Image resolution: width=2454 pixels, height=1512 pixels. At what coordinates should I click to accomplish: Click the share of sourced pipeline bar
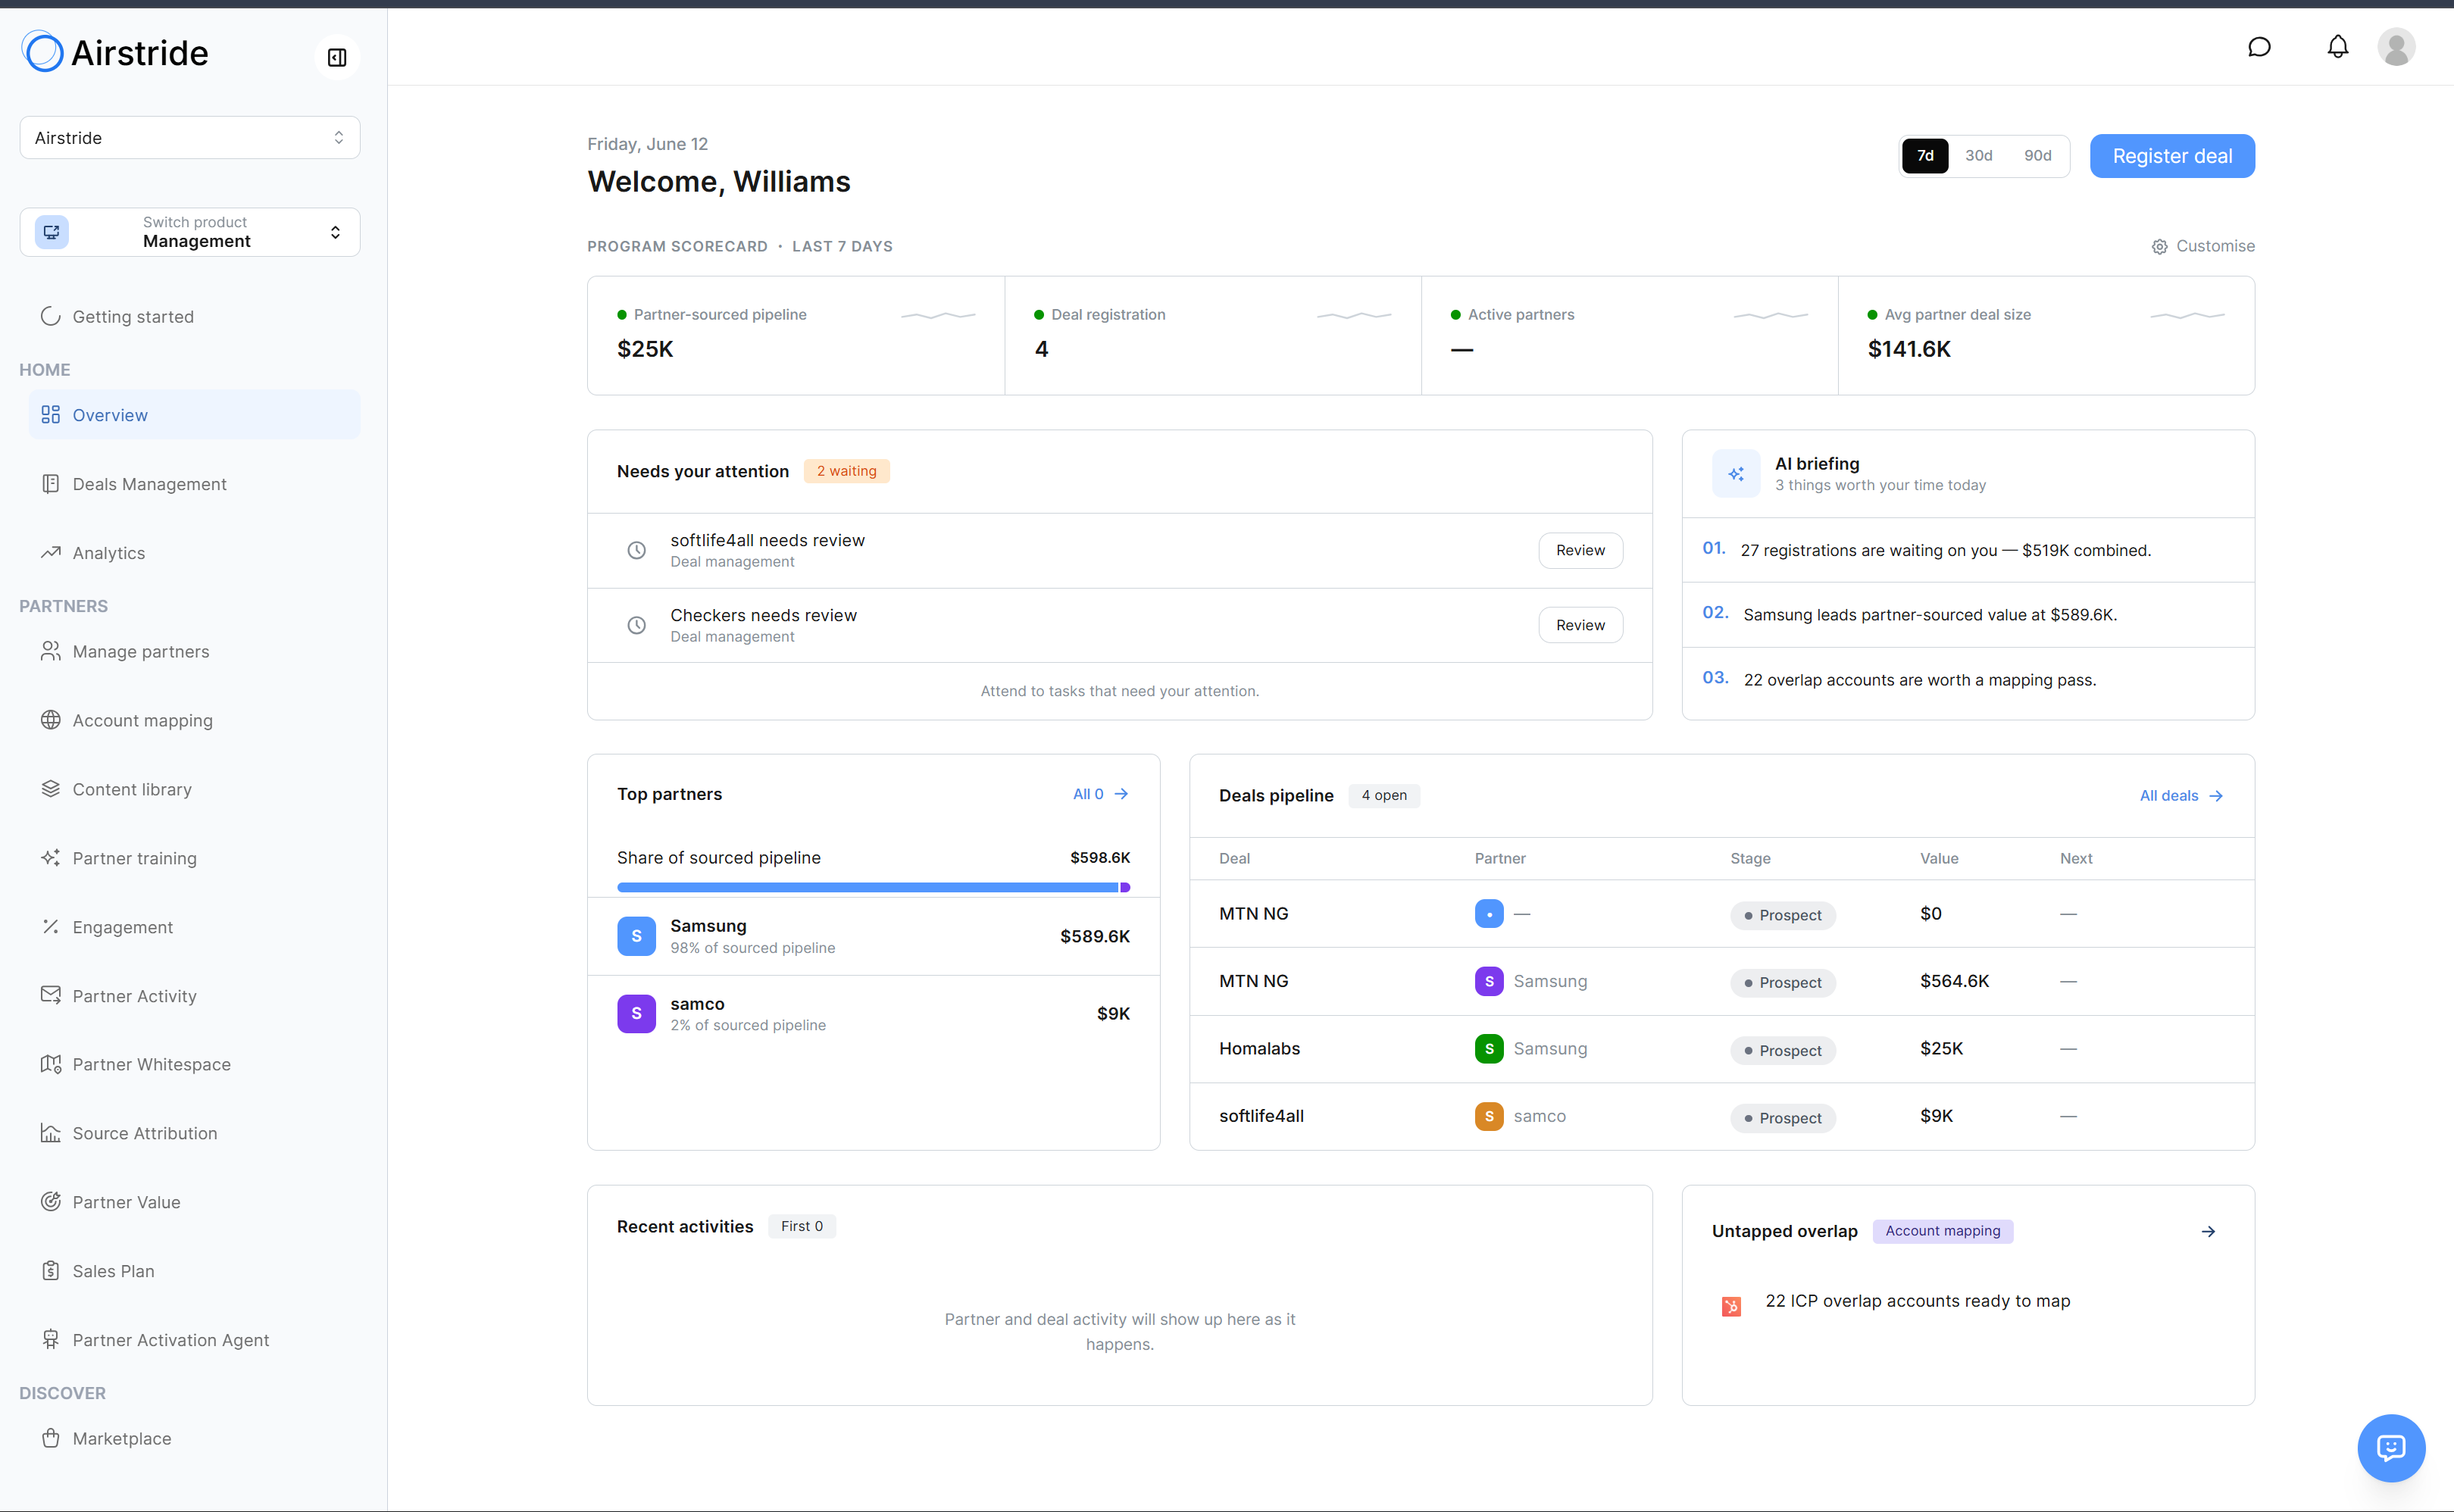pos(873,887)
